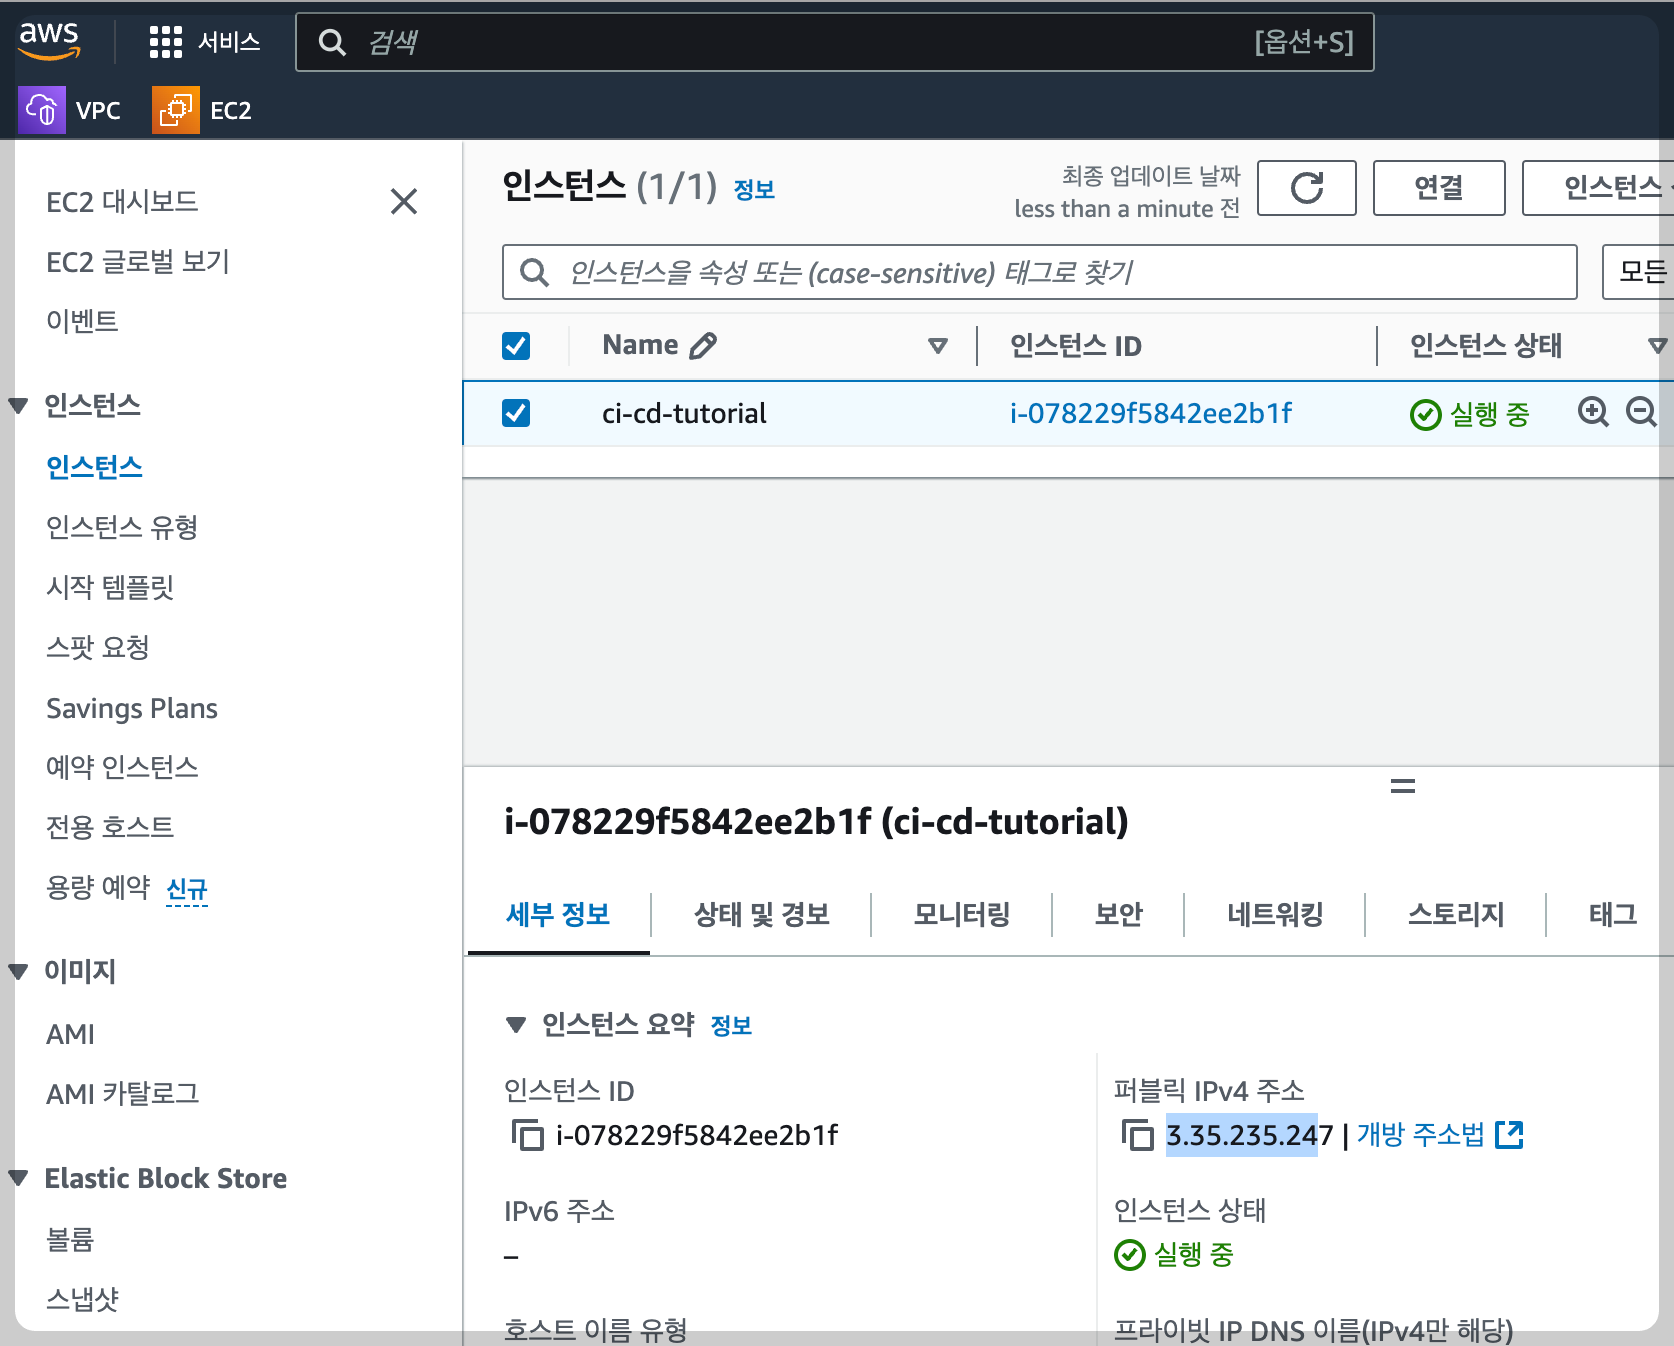Open the 보안 tab
Screen dimensions: 1674x1346
(1119, 915)
